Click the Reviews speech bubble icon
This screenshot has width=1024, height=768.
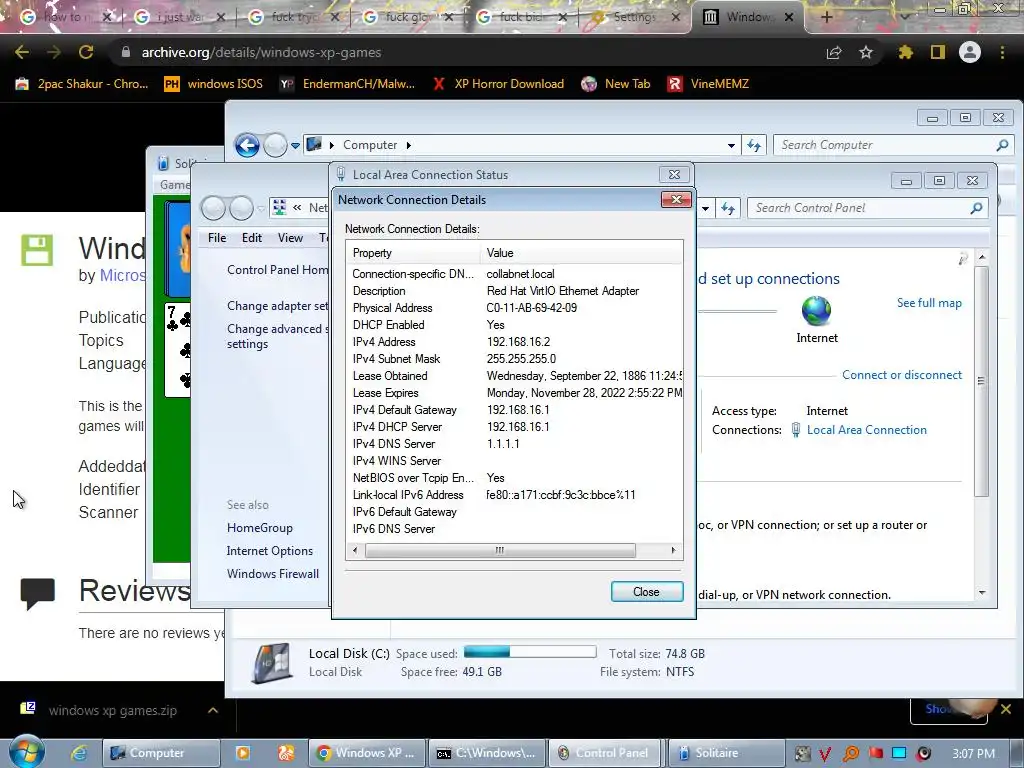coord(37,593)
